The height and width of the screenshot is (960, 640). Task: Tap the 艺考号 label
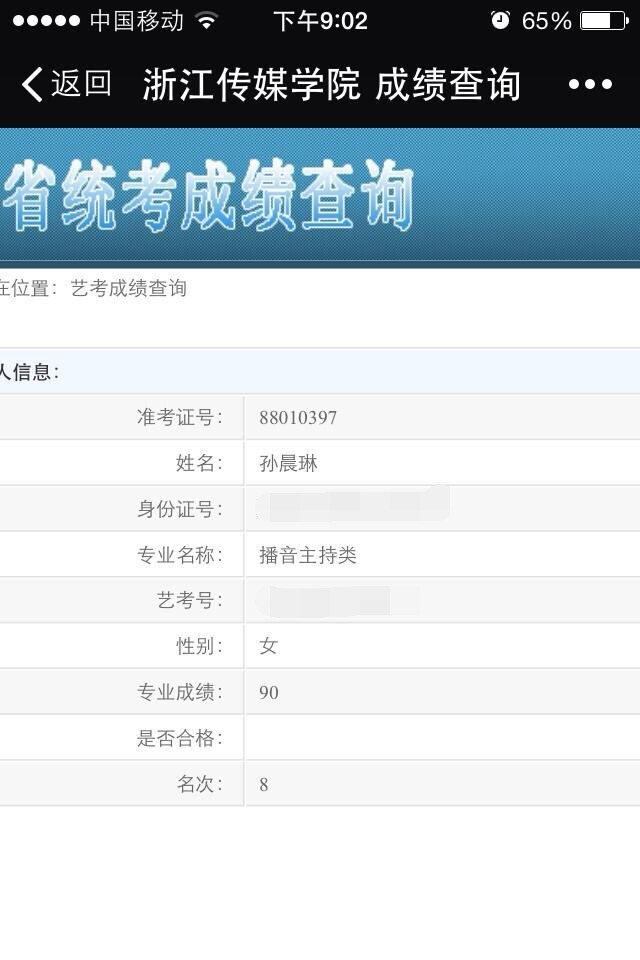[x=189, y=600]
